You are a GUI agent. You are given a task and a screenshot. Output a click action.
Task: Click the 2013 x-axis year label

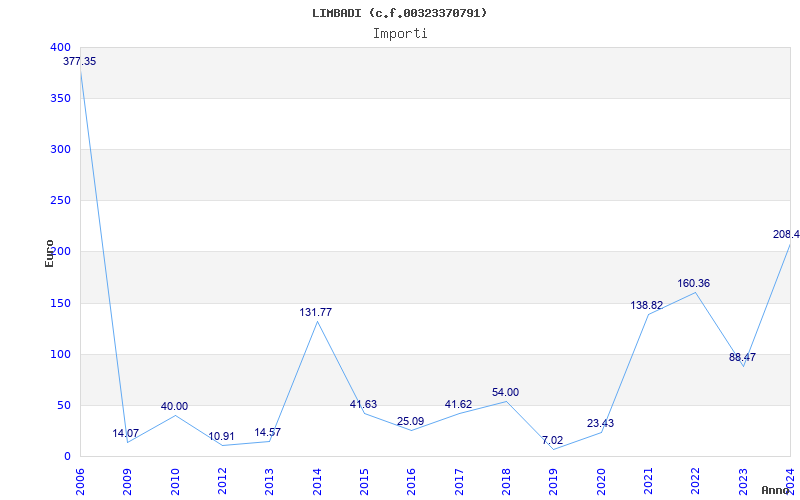(269, 482)
